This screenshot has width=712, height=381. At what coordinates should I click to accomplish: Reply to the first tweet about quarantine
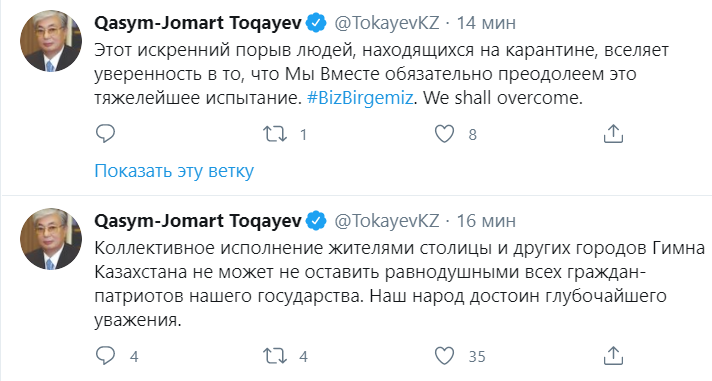click(105, 134)
